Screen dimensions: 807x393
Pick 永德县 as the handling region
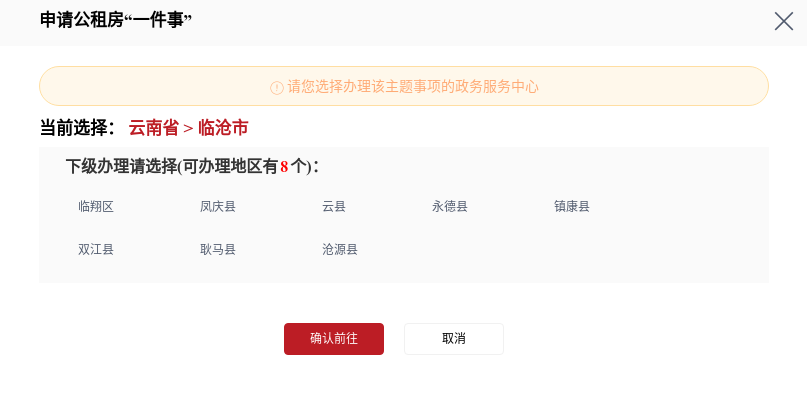pos(450,207)
